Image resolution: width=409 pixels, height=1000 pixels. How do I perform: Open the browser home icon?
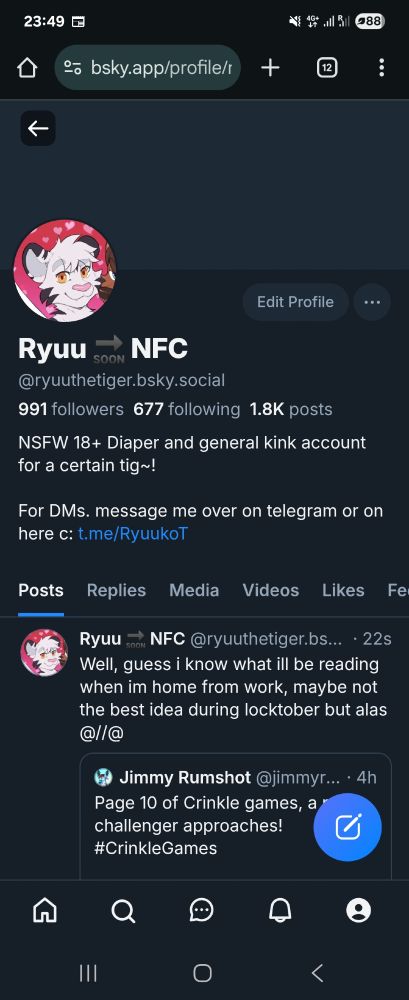pyautogui.click(x=27, y=68)
